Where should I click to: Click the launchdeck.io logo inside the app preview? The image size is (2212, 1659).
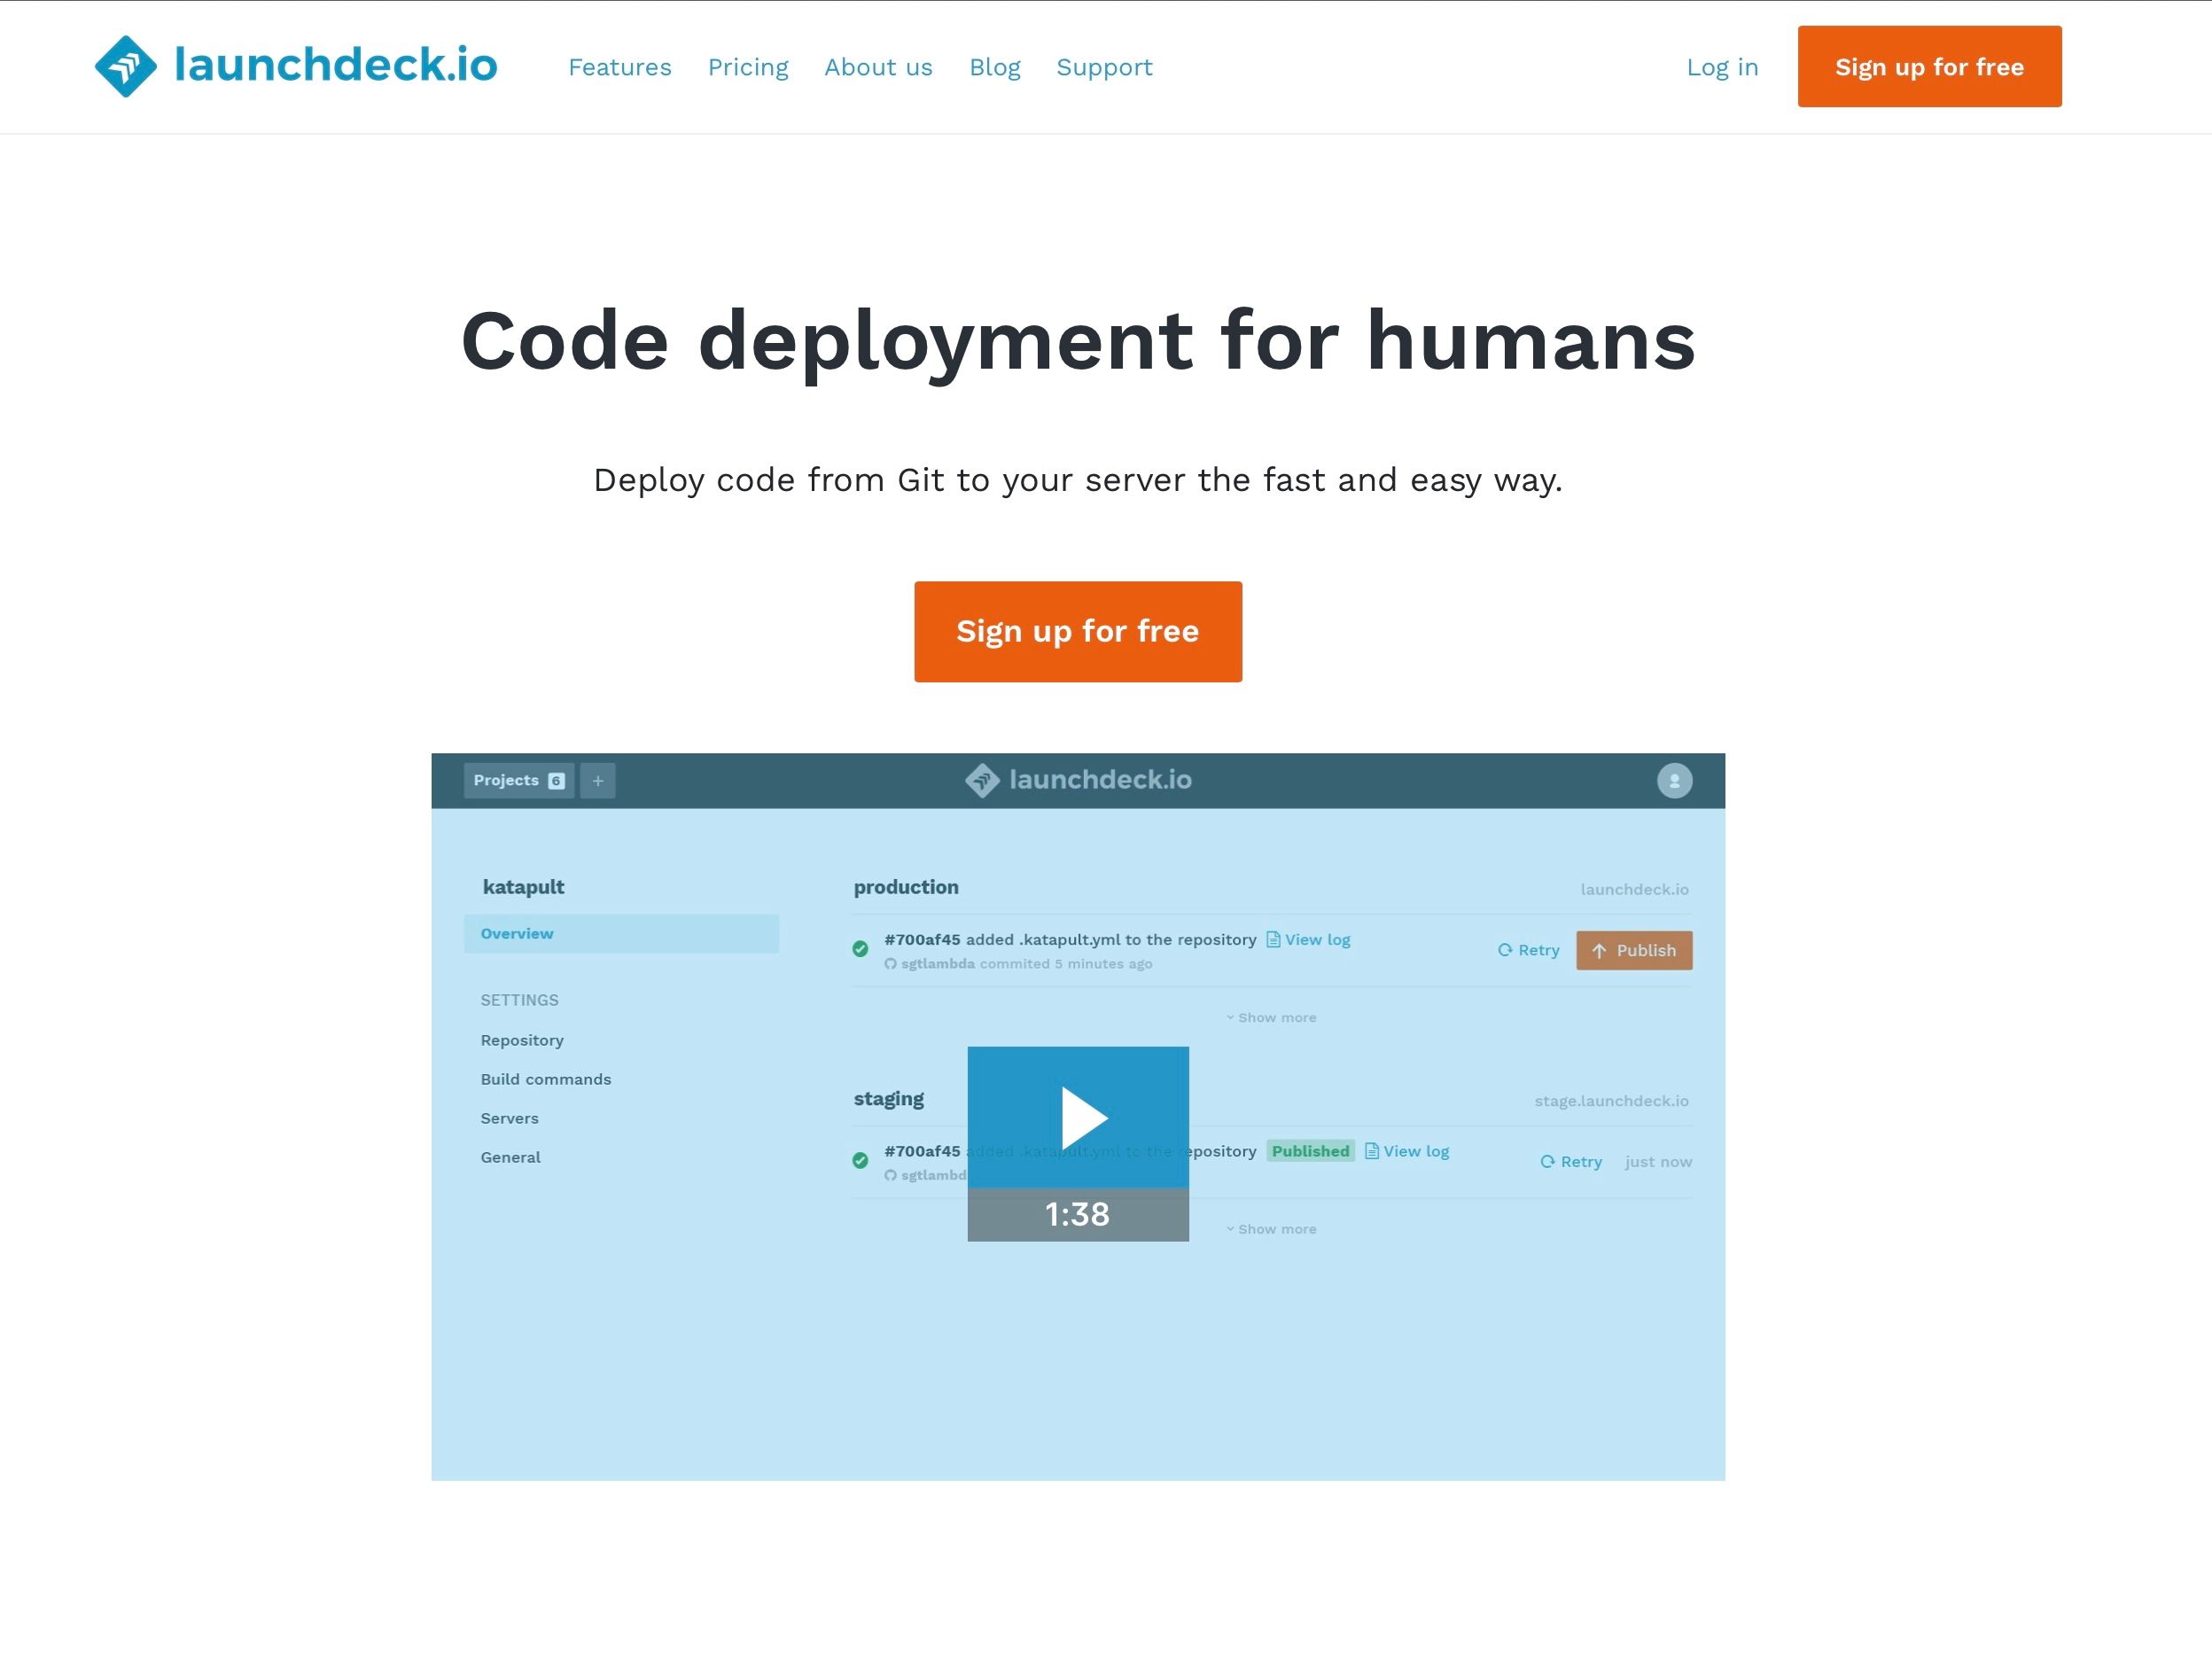[1078, 780]
